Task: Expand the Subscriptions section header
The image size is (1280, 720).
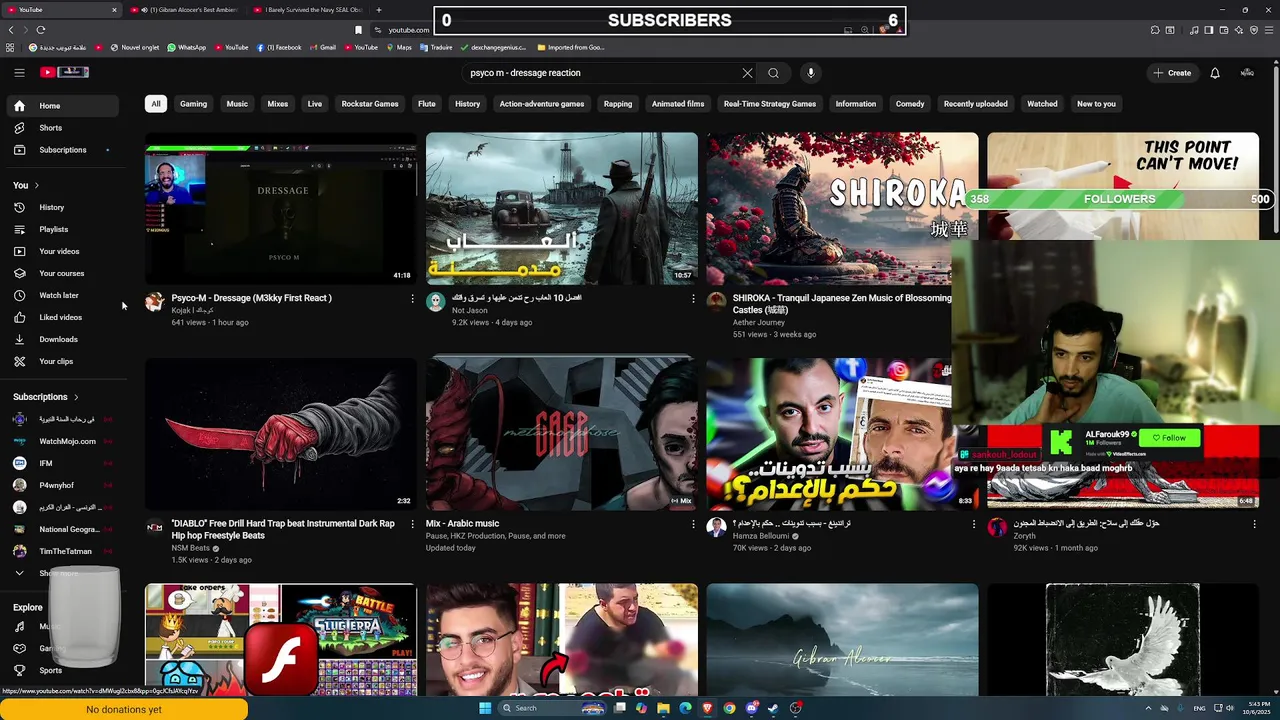Action: point(46,397)
